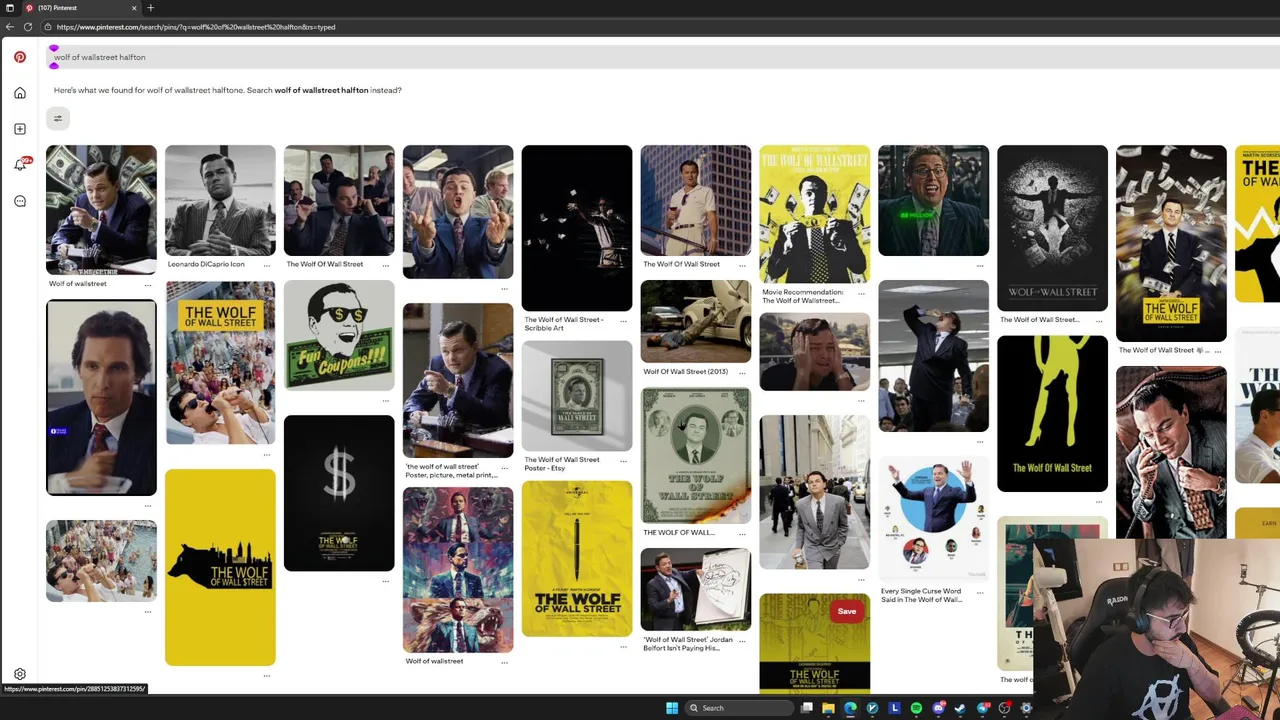1280x720 pixels.
Task: Open the search filters button
Action: [x=58, y=119]
